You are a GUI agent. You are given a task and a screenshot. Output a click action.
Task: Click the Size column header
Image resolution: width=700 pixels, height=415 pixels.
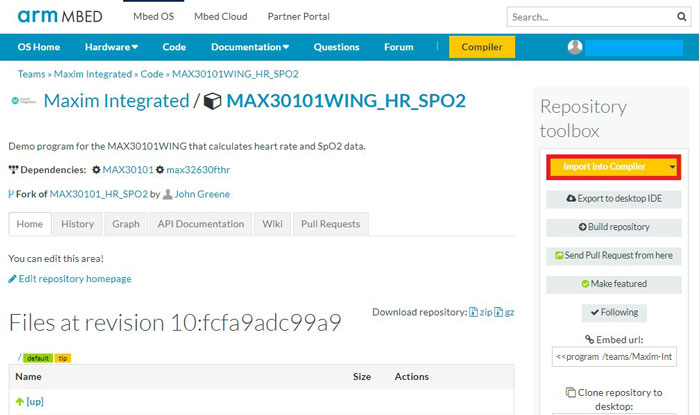click(x=362, y=377)
